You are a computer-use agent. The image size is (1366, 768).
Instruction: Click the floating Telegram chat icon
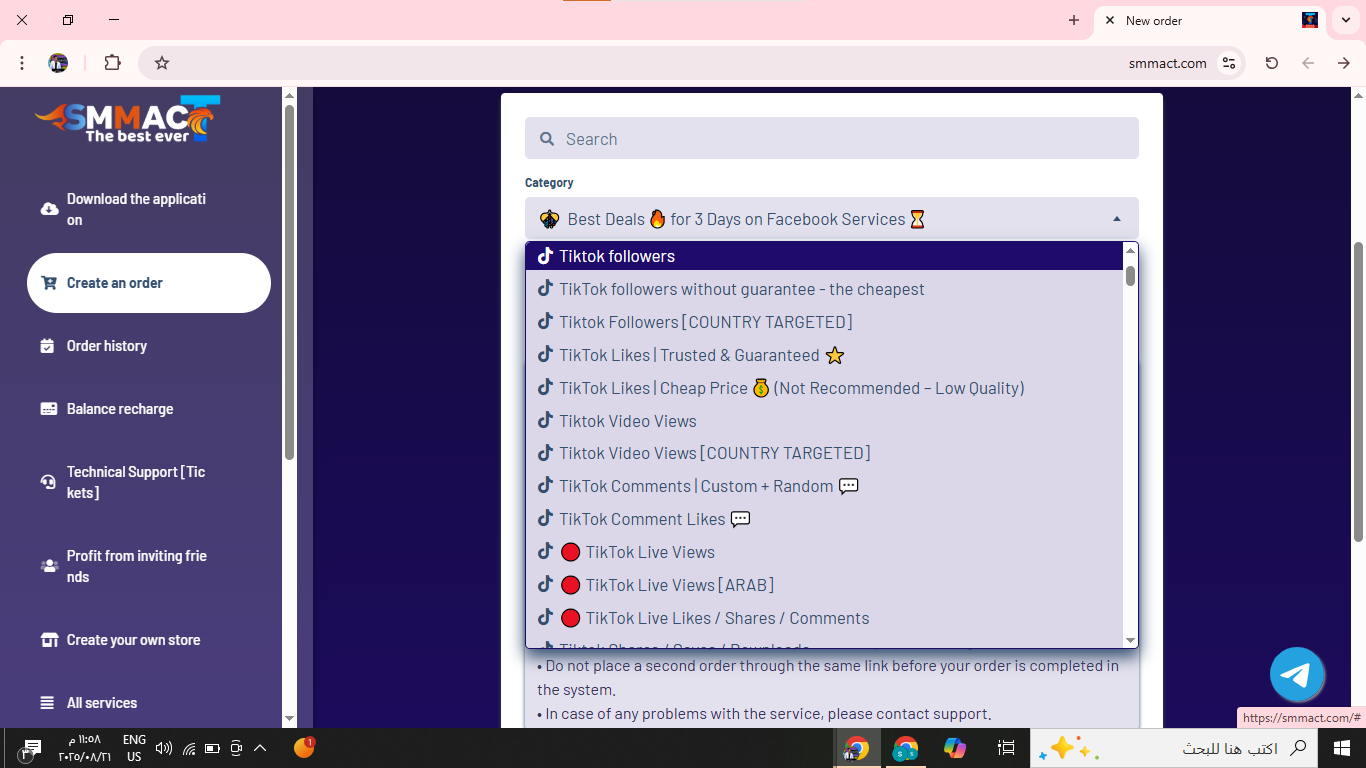[1297, 675]
